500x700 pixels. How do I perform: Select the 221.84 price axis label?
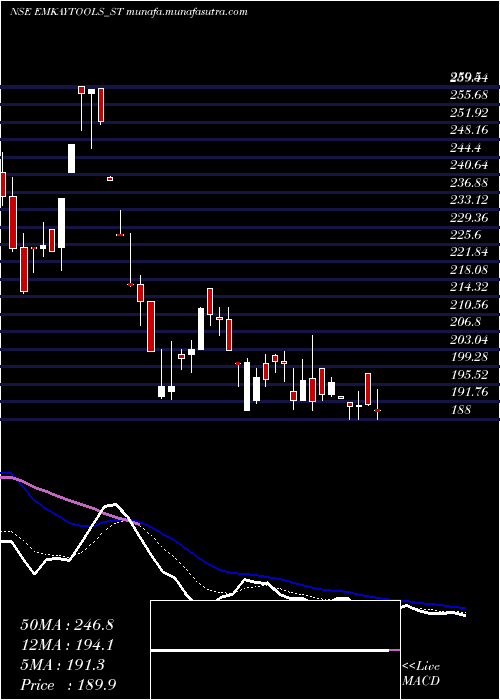pos(468,252)
